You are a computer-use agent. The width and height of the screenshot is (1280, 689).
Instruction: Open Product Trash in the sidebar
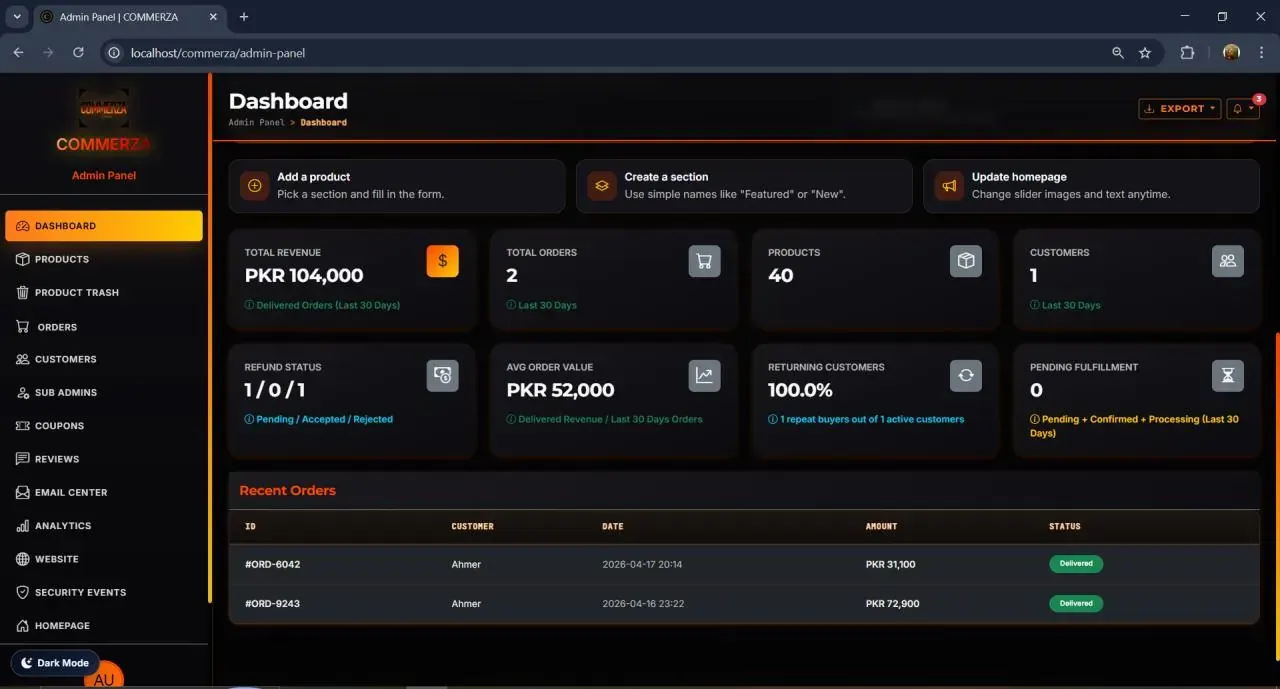[x=104, y=293]
